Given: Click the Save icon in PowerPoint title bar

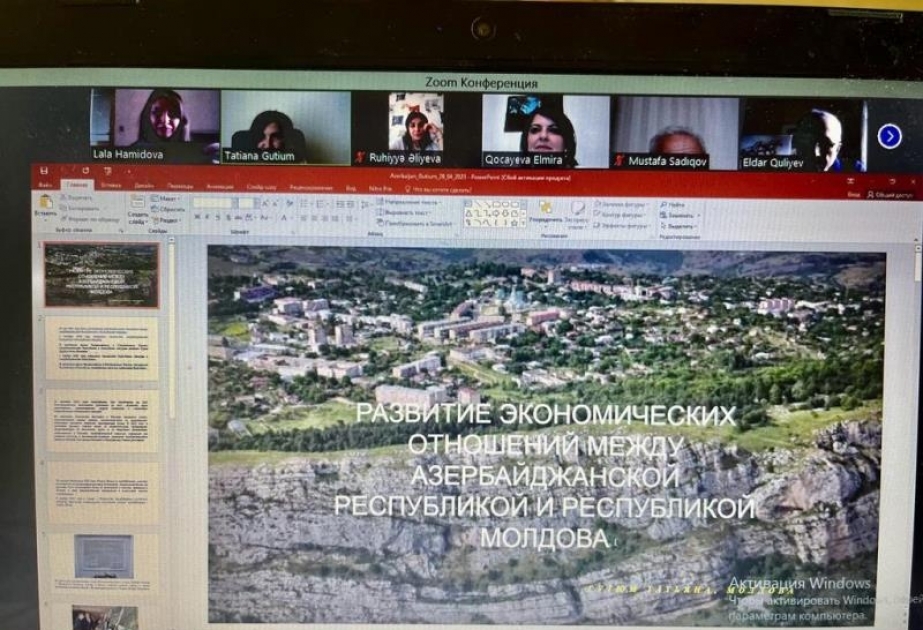Looking at the screenshot, I should (x=44, y=171).
